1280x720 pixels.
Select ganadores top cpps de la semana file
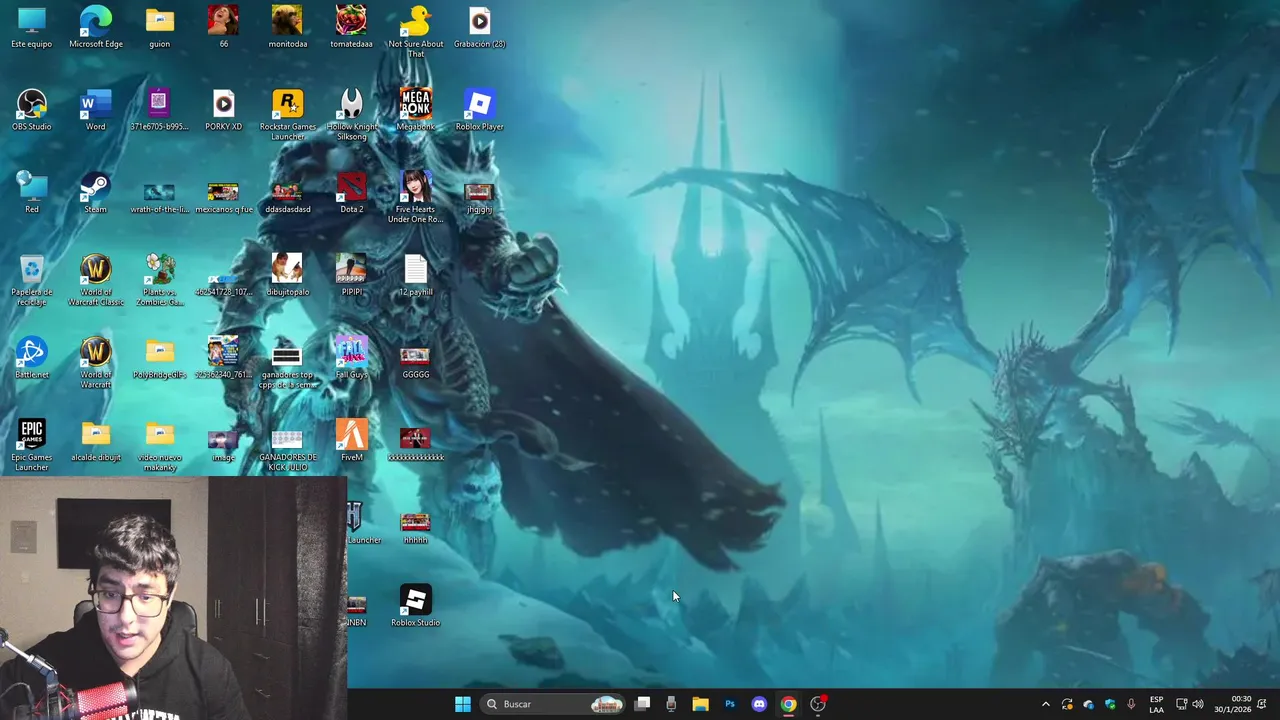tap(287, 368)
